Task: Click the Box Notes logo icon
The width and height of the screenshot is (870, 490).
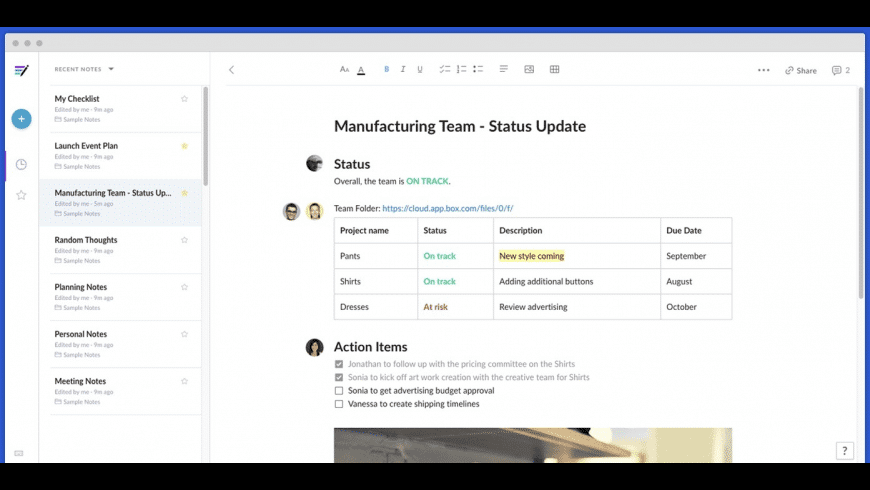Action: [x=21, y=70]
